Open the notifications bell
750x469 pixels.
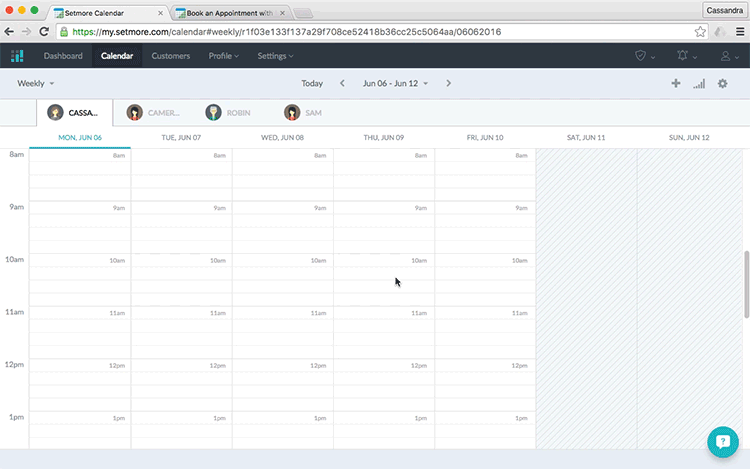tap(686, 56)
